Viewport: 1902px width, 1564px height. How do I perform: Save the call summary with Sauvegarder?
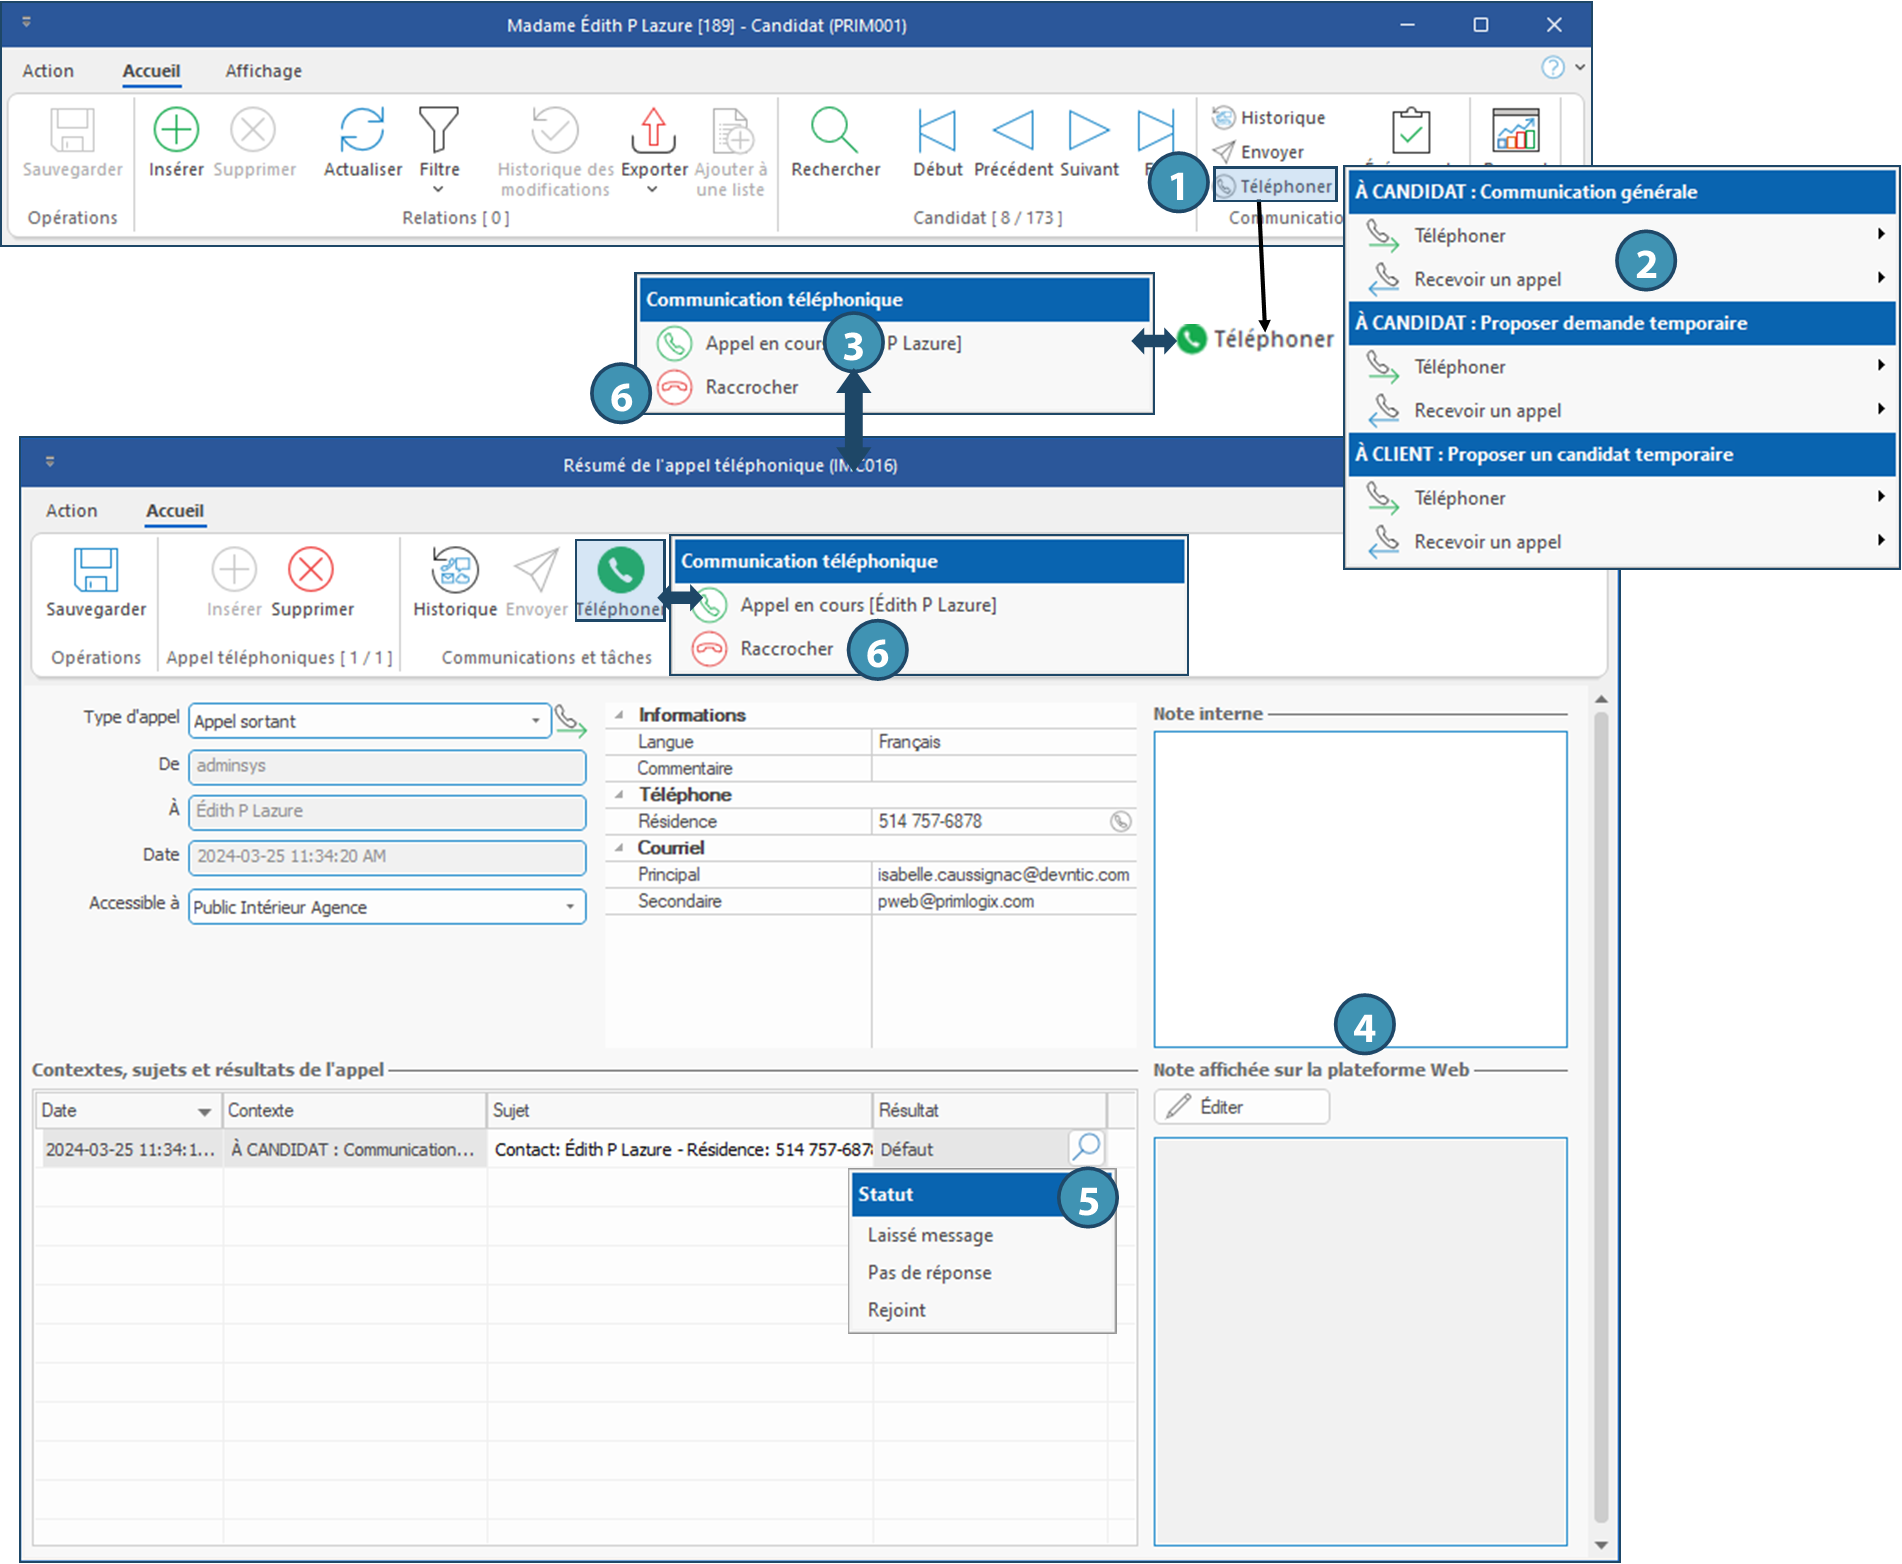96,571
